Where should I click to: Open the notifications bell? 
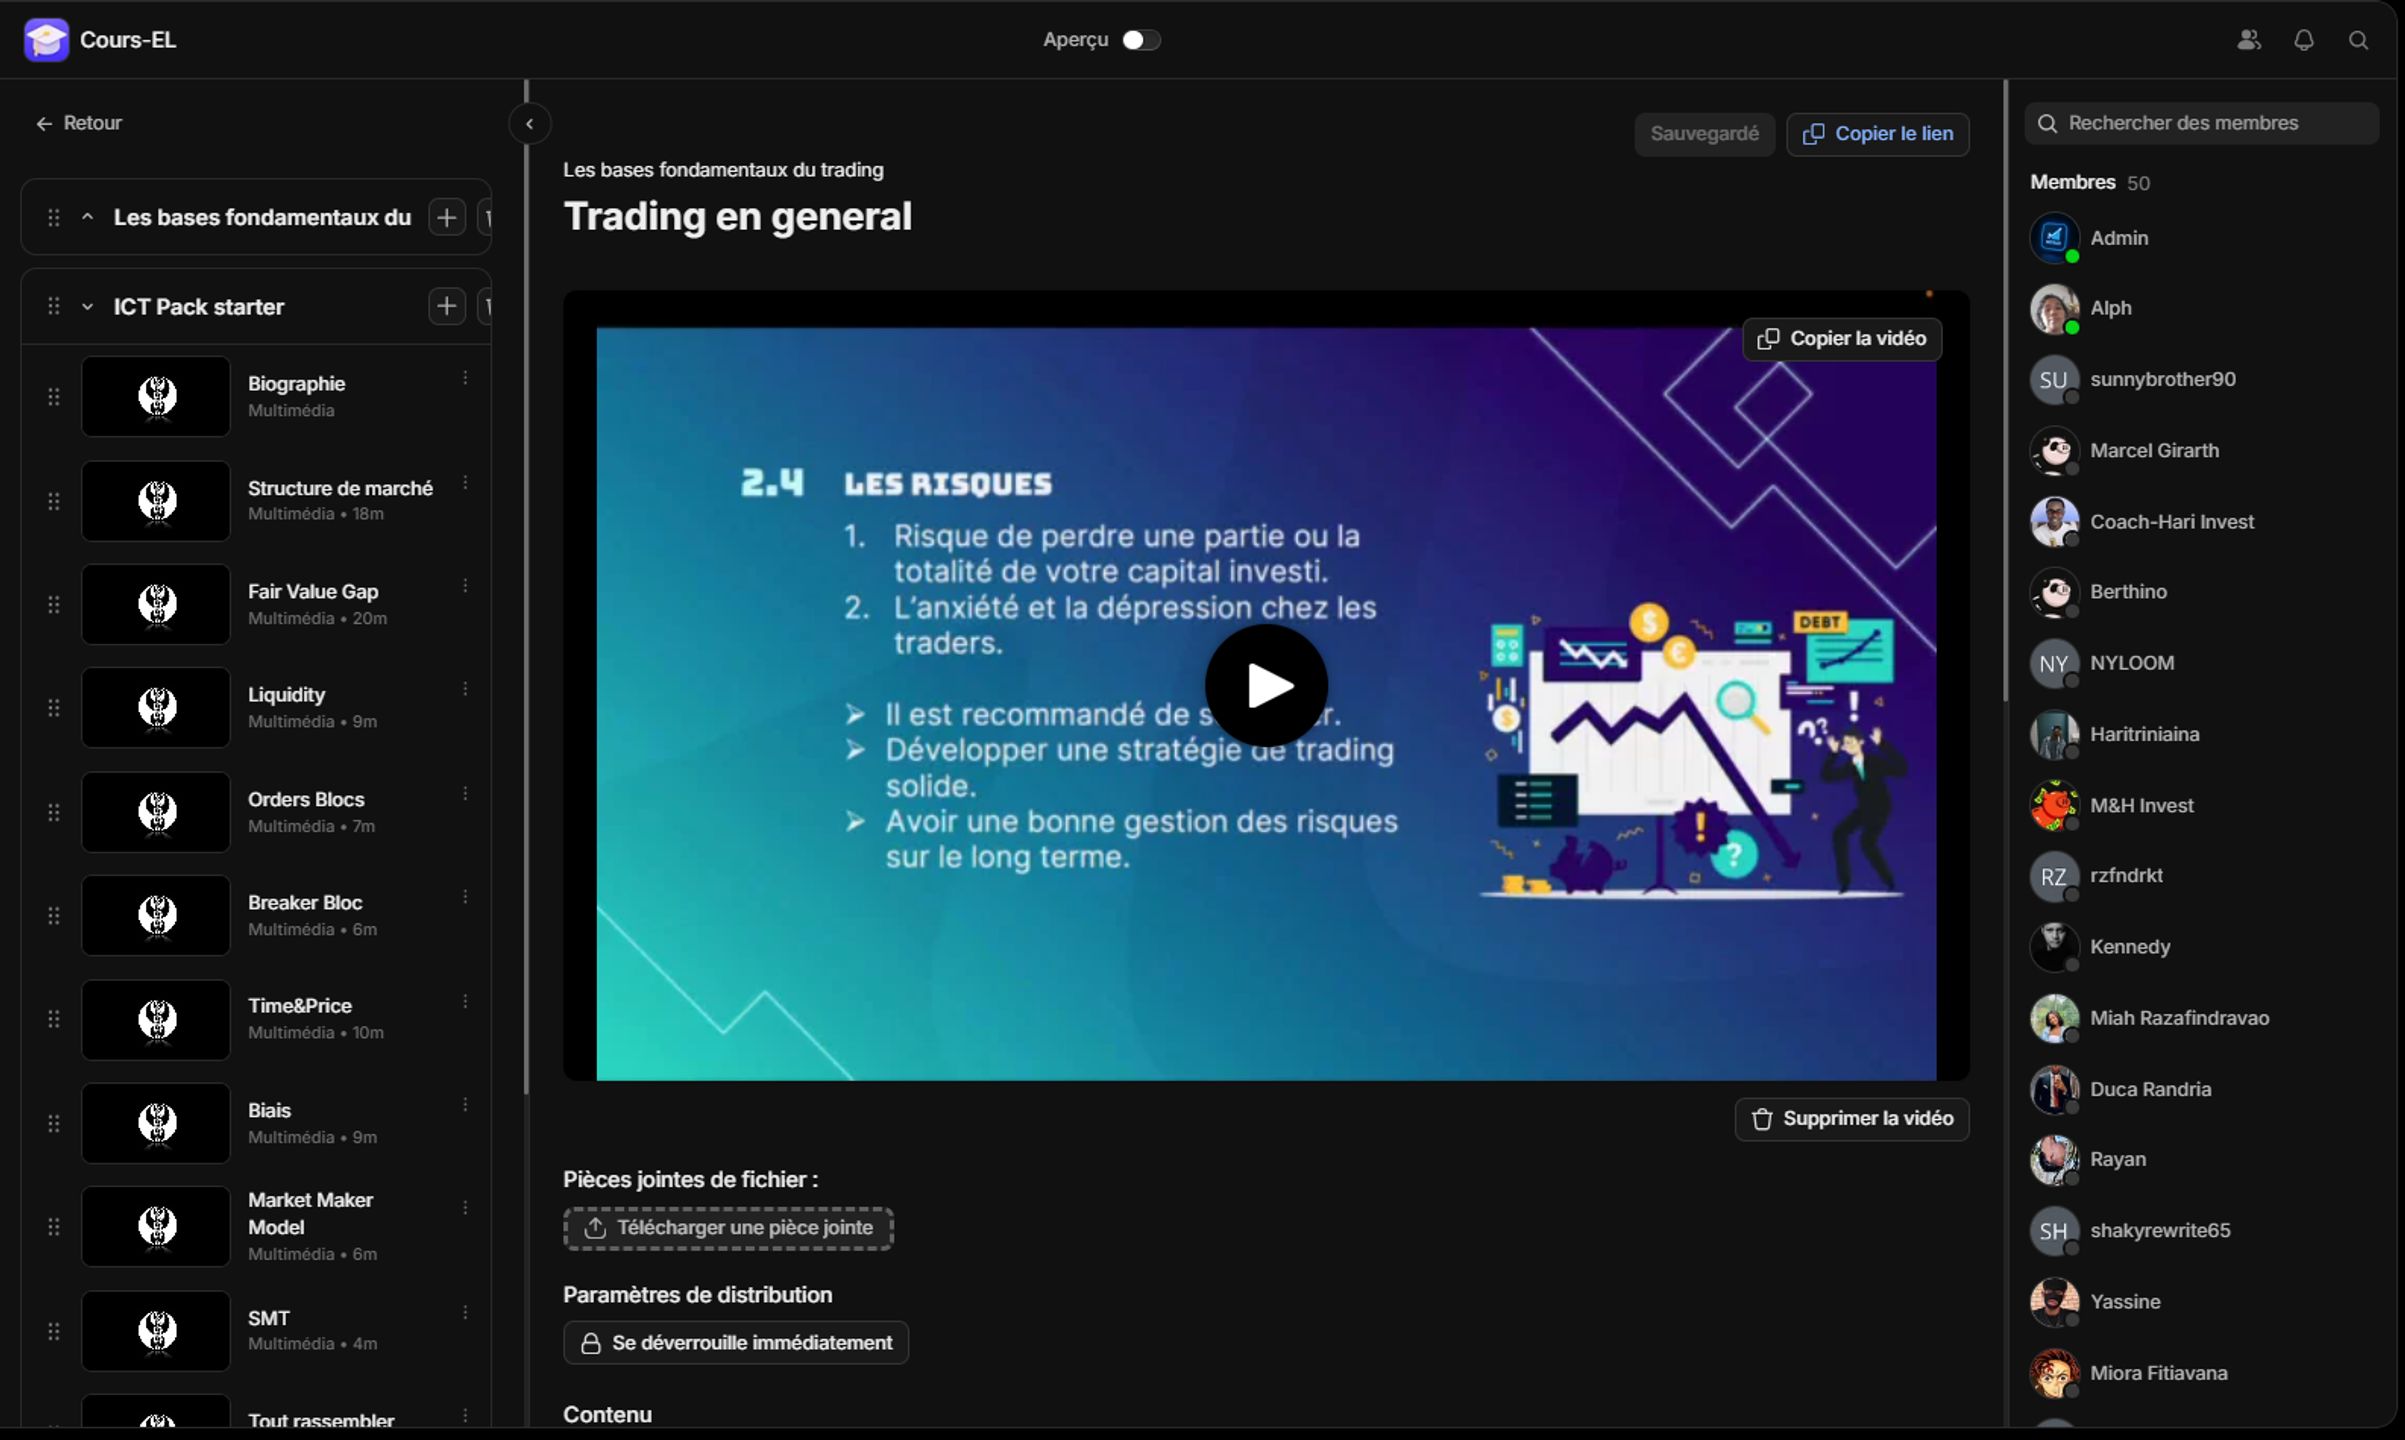pos(2304,40)
